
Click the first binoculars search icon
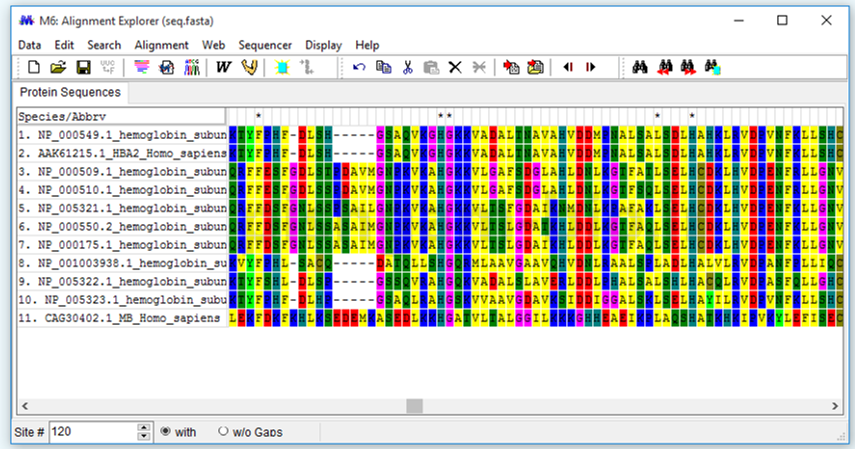[642, 67]
